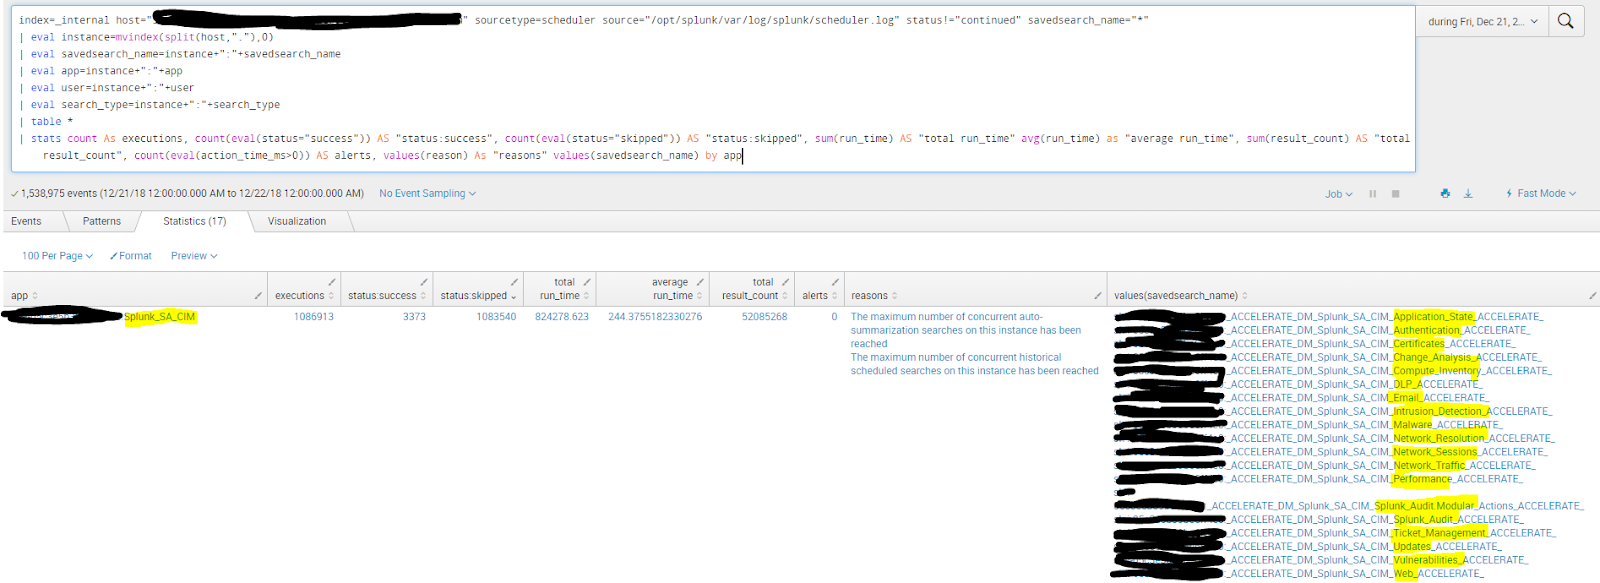The image size is (1600, 583).
Task: Edit the status:skipped column via its pencil
Action: pos(514,282)
